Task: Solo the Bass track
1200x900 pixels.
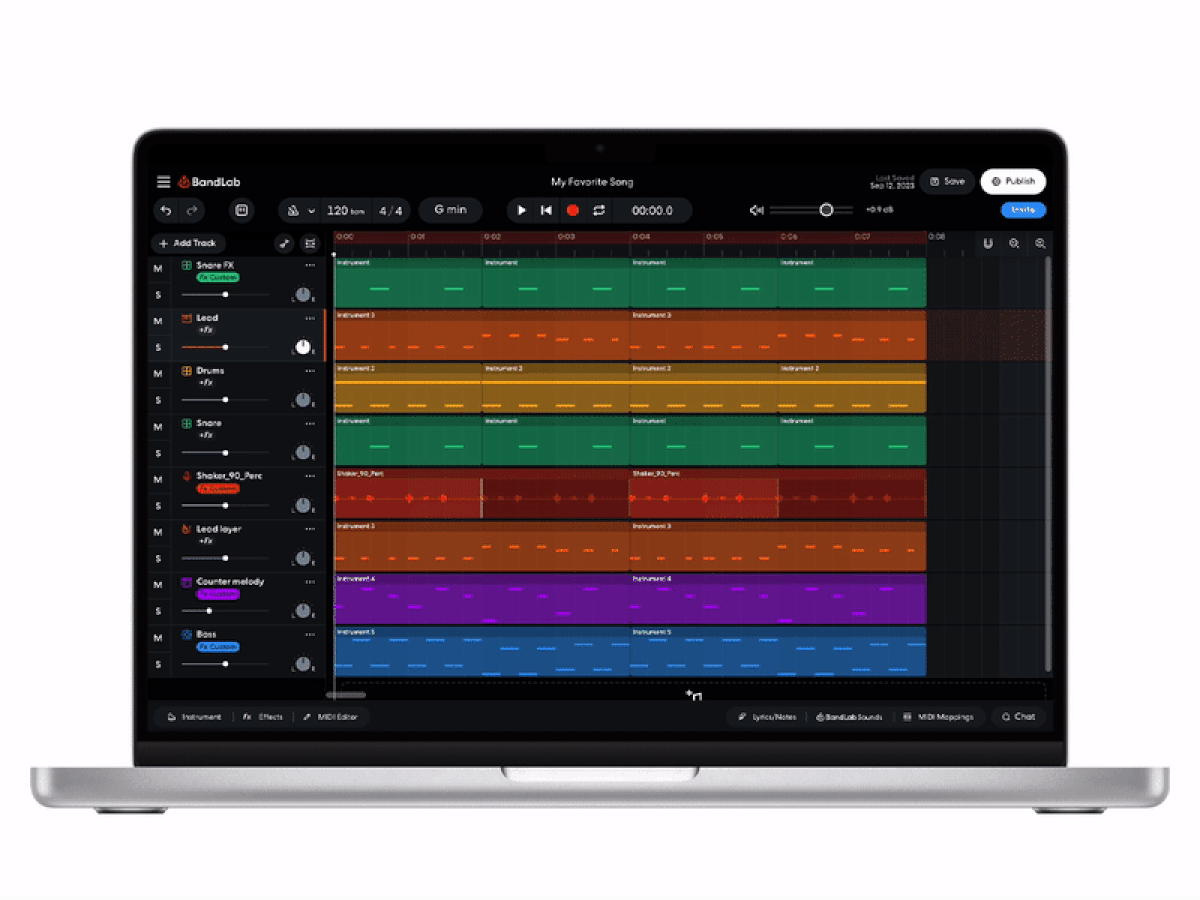Action: point(158,664)
